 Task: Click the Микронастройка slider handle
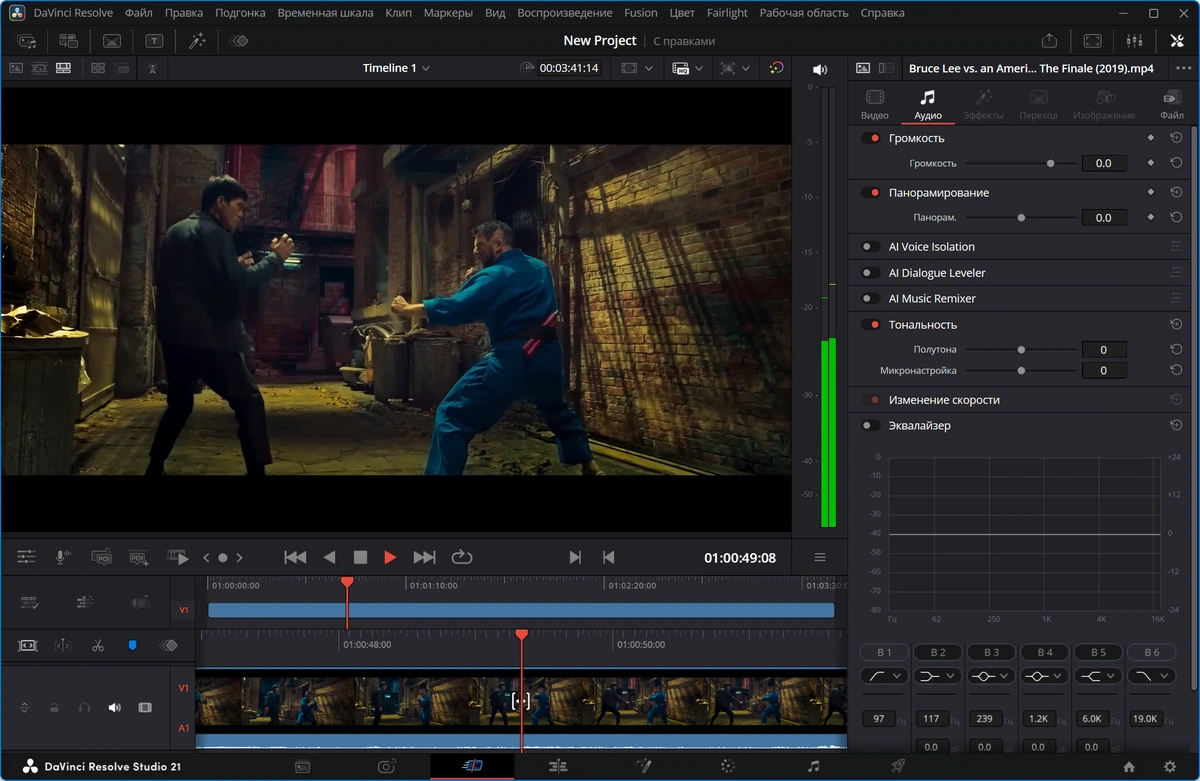click(1021, 371)
